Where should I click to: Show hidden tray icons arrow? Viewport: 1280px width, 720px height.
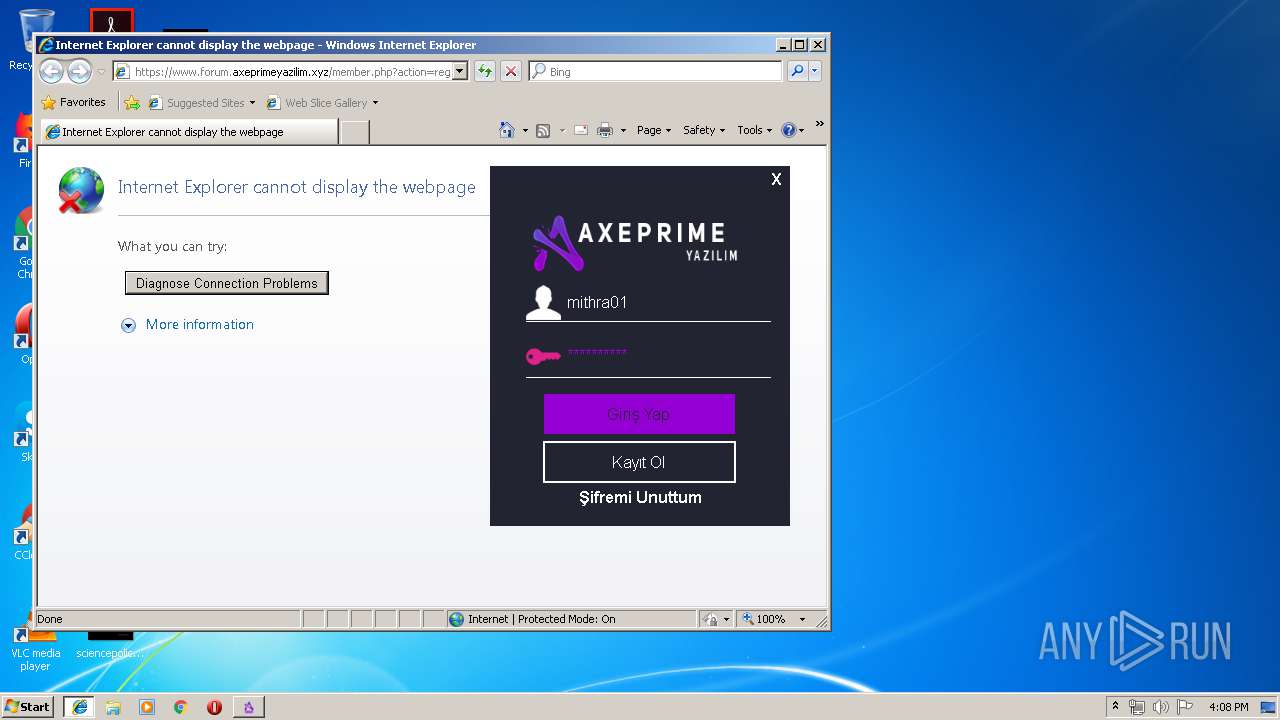[x=1115, y=707]
